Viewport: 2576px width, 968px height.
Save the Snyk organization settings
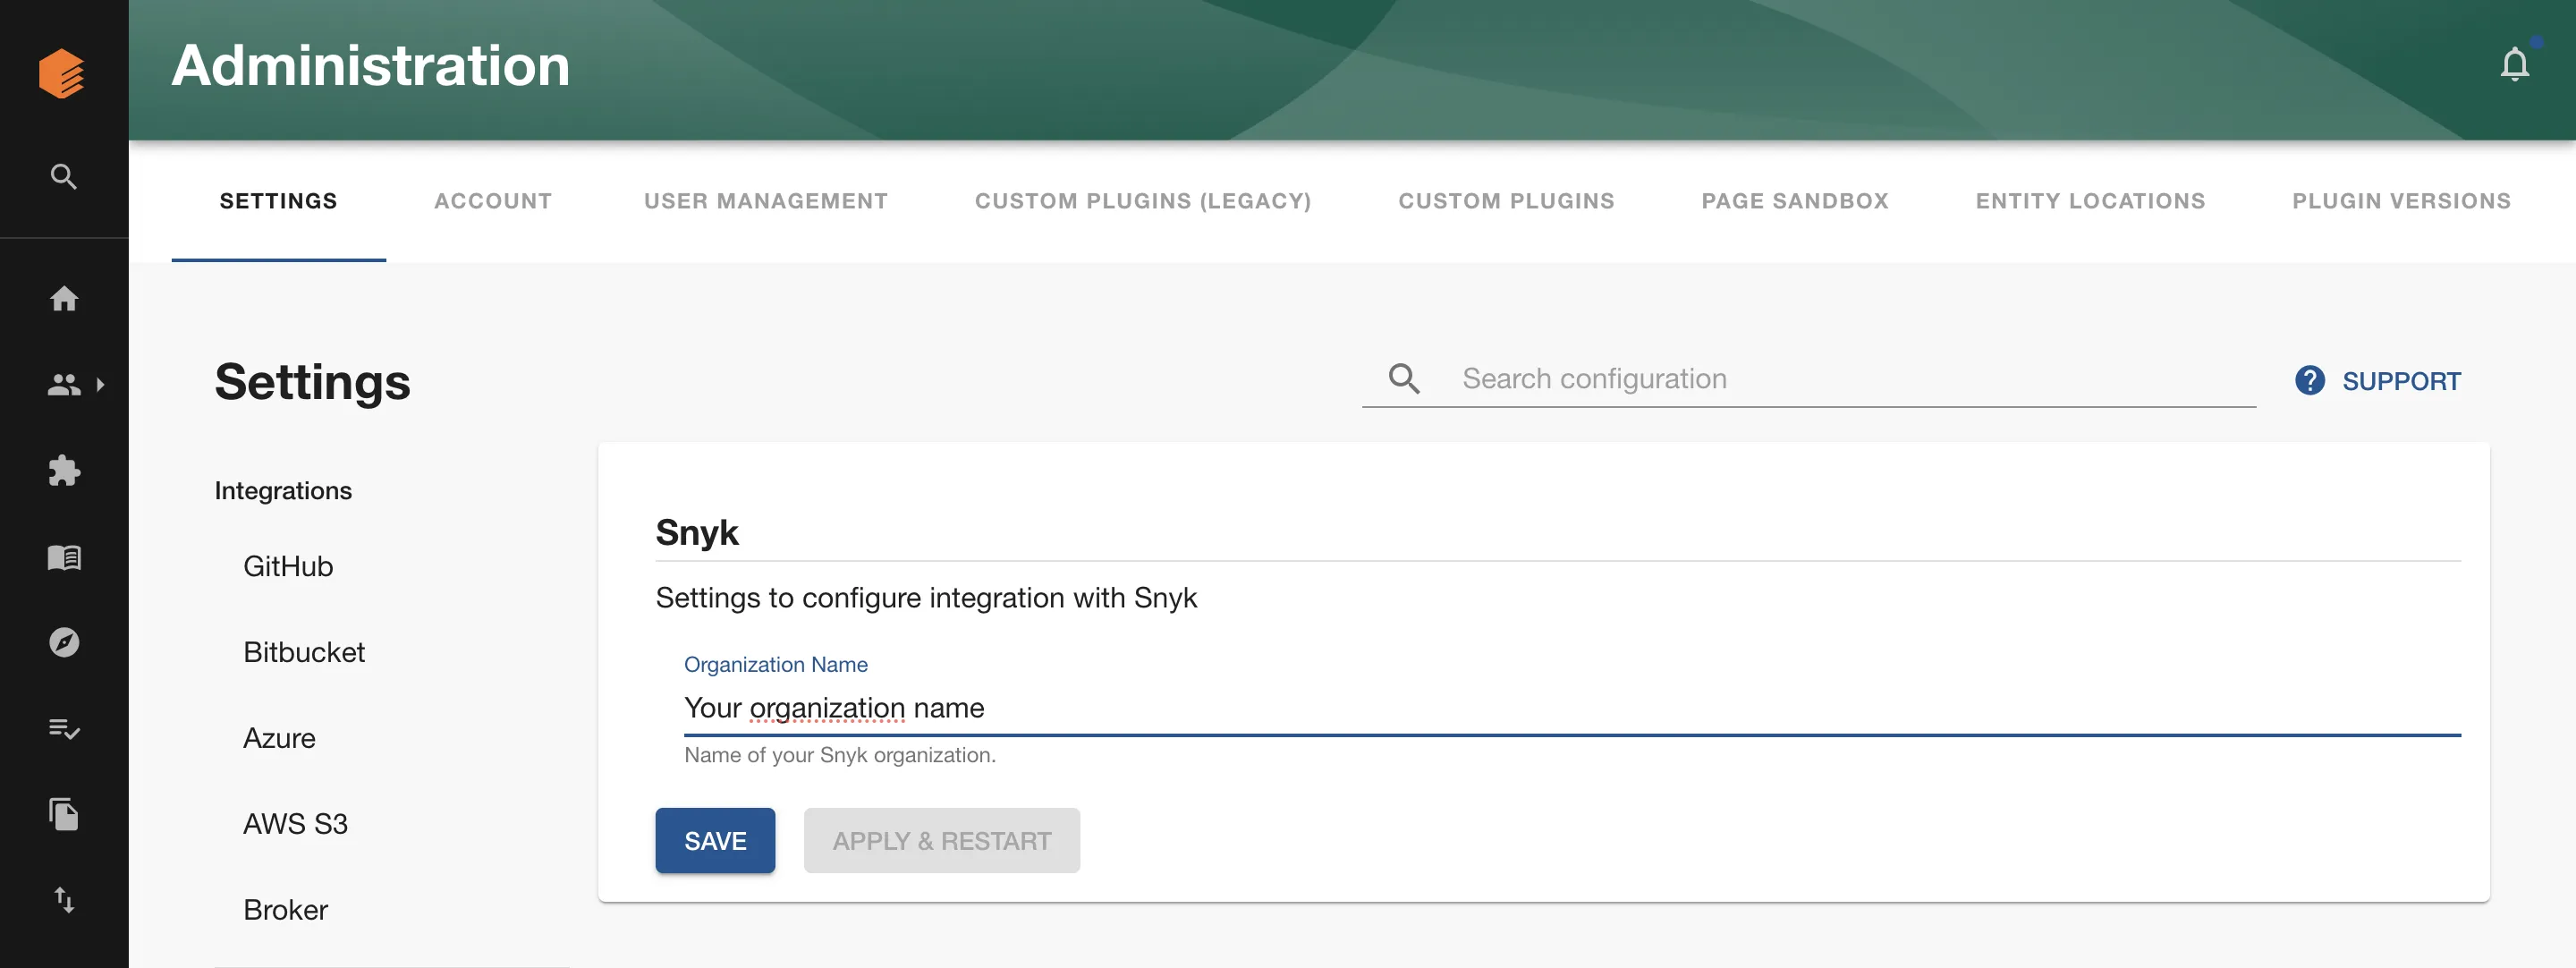(714, 840)
